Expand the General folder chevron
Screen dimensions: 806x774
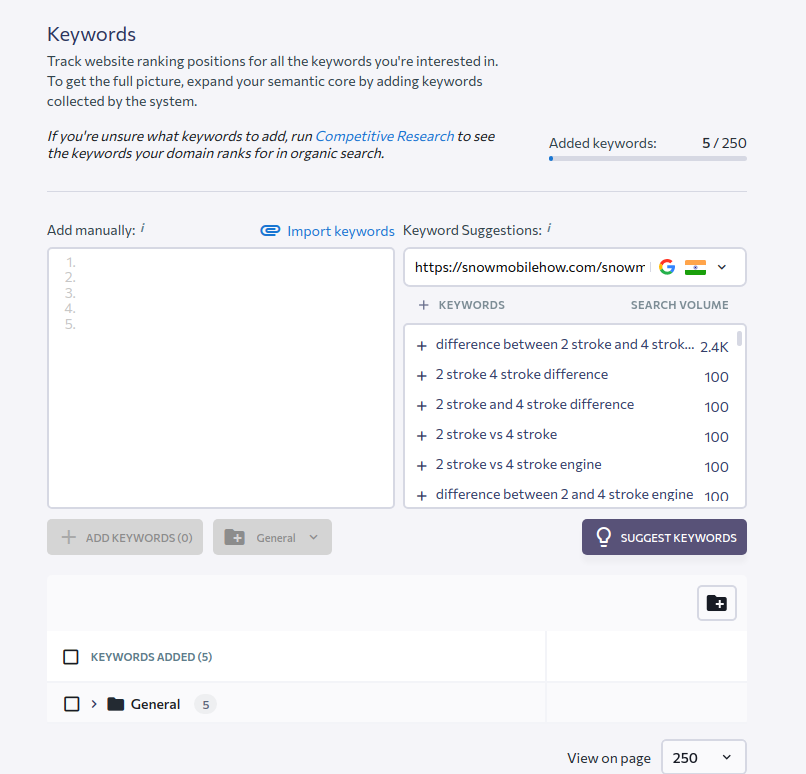pos(94,704)
